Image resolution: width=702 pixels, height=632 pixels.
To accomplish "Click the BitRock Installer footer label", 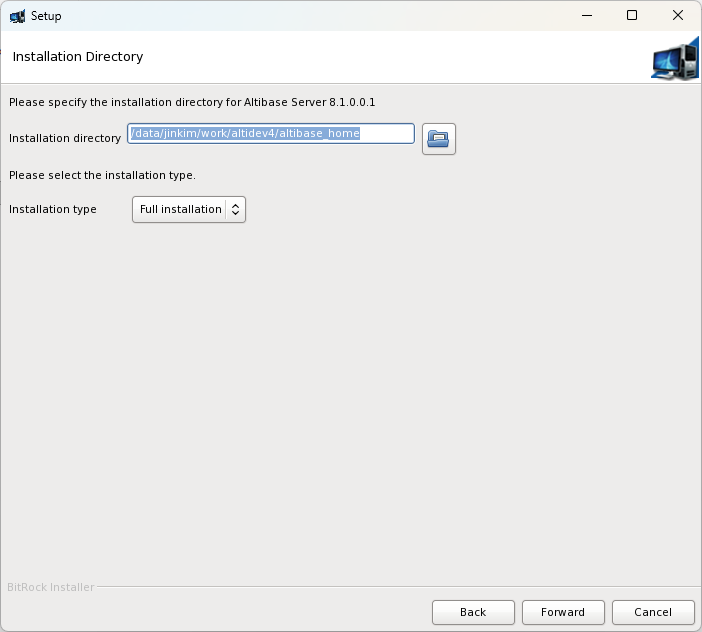I will point(51,587).
